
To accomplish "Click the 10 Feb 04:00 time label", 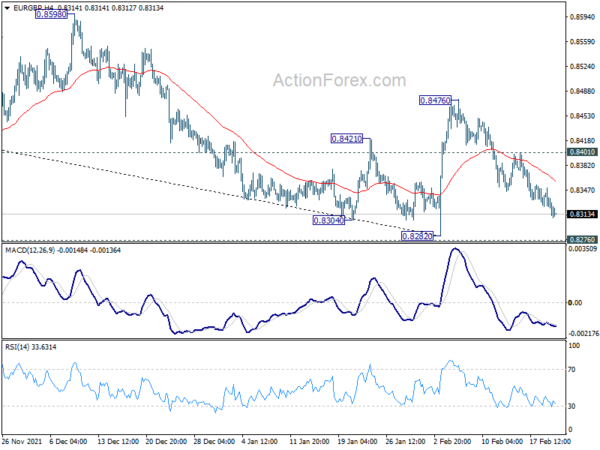I will (x=502, y=441).
